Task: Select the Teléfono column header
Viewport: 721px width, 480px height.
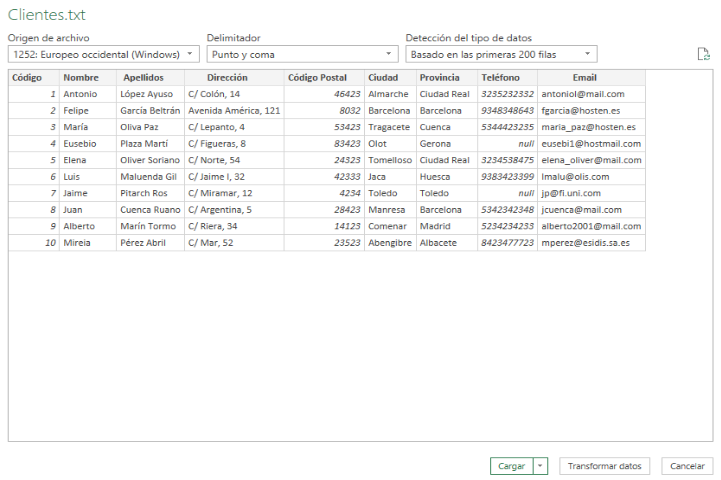Action: click(x=508, y=78)
